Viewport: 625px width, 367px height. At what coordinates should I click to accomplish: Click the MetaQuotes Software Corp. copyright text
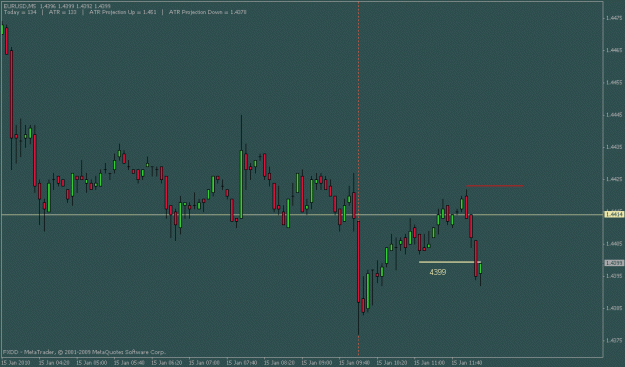coord(84,352)
